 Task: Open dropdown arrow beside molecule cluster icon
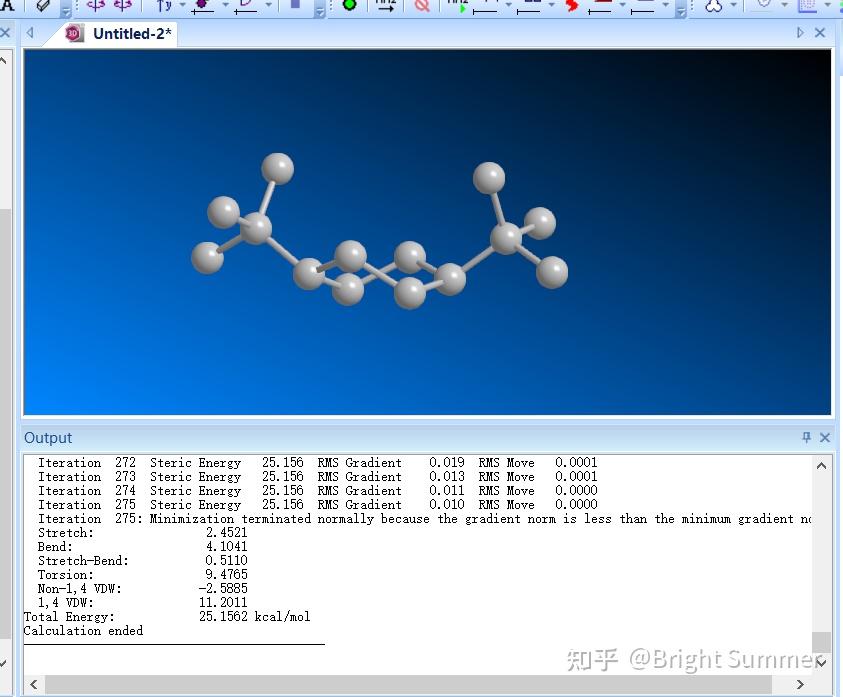[x=736, y=6]
